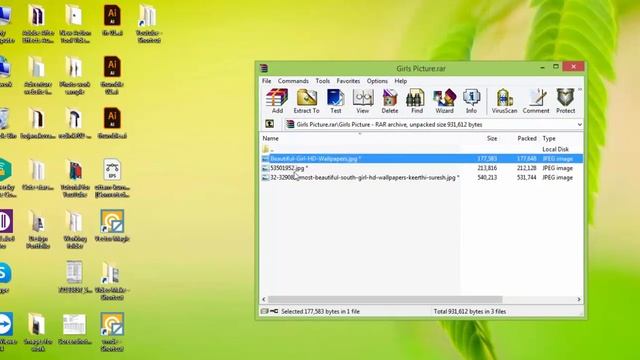
Task: Click the archive path address field
Action: [x=433, y=124]
